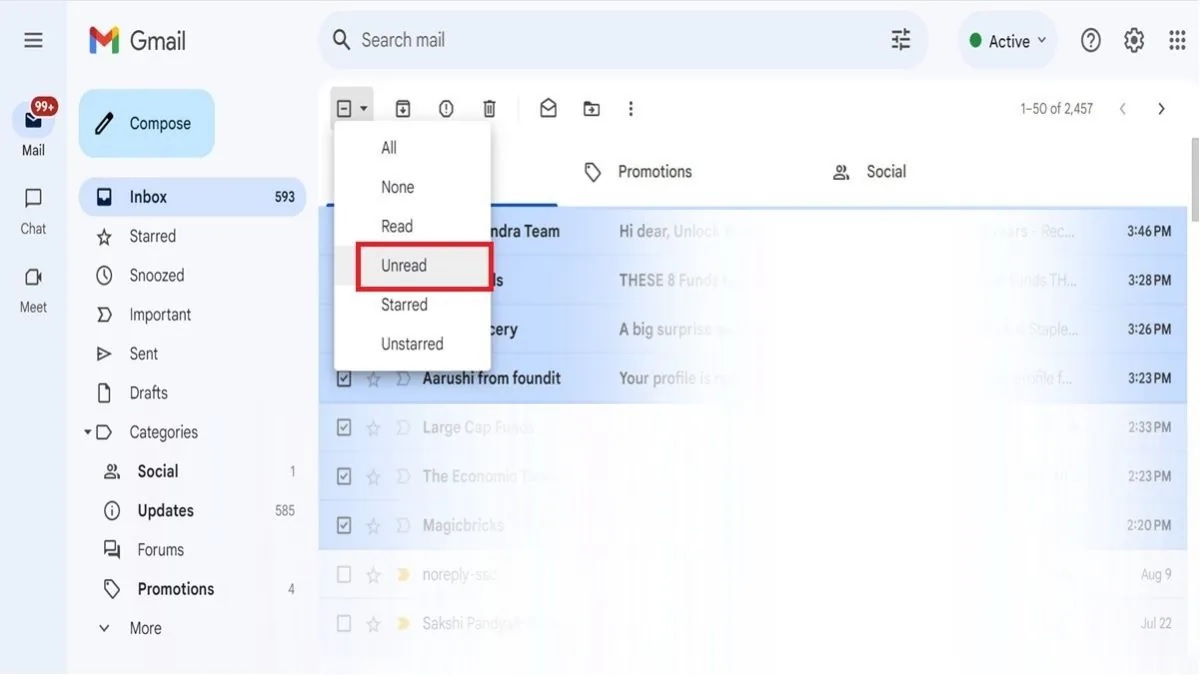Collapse the Categories section
The width and height of the screenshot is (1200, 675).
point(88,432)
